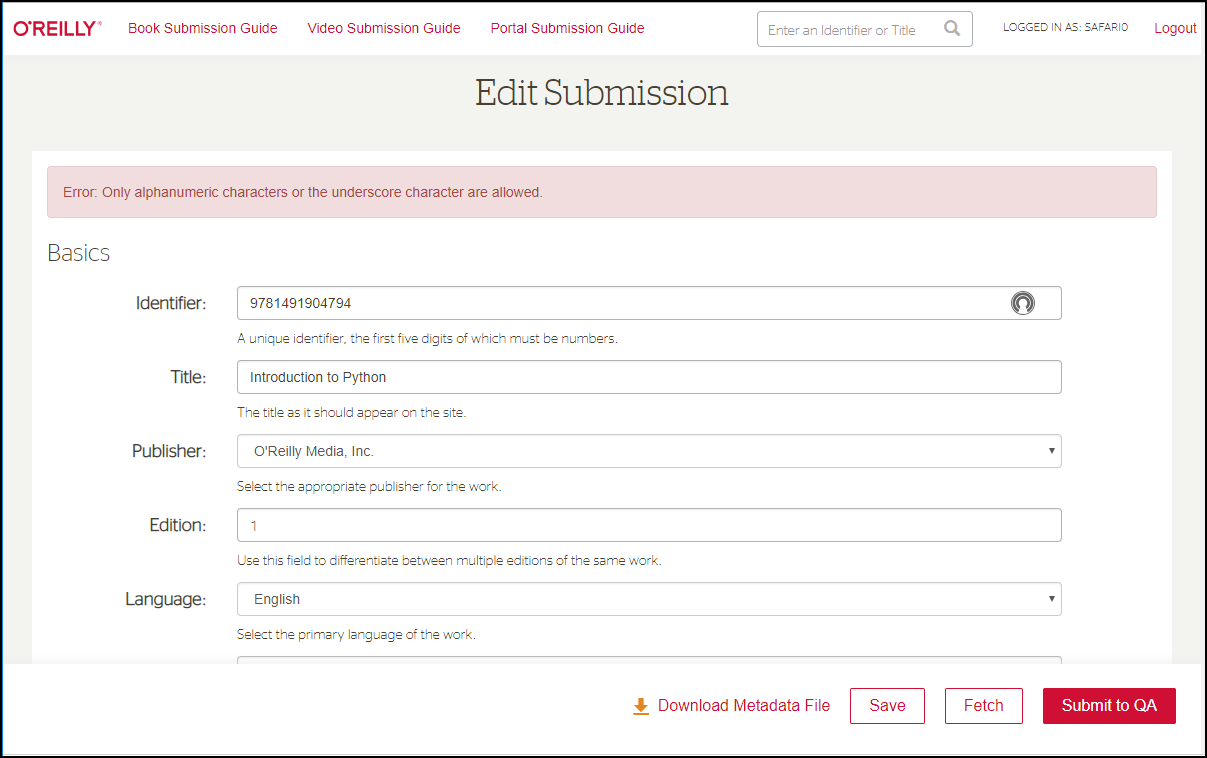The image size is (1207, 758).
Task: Click the 'A unique identifier' help text
Action: pyautogui.click(x=427, y=339)
